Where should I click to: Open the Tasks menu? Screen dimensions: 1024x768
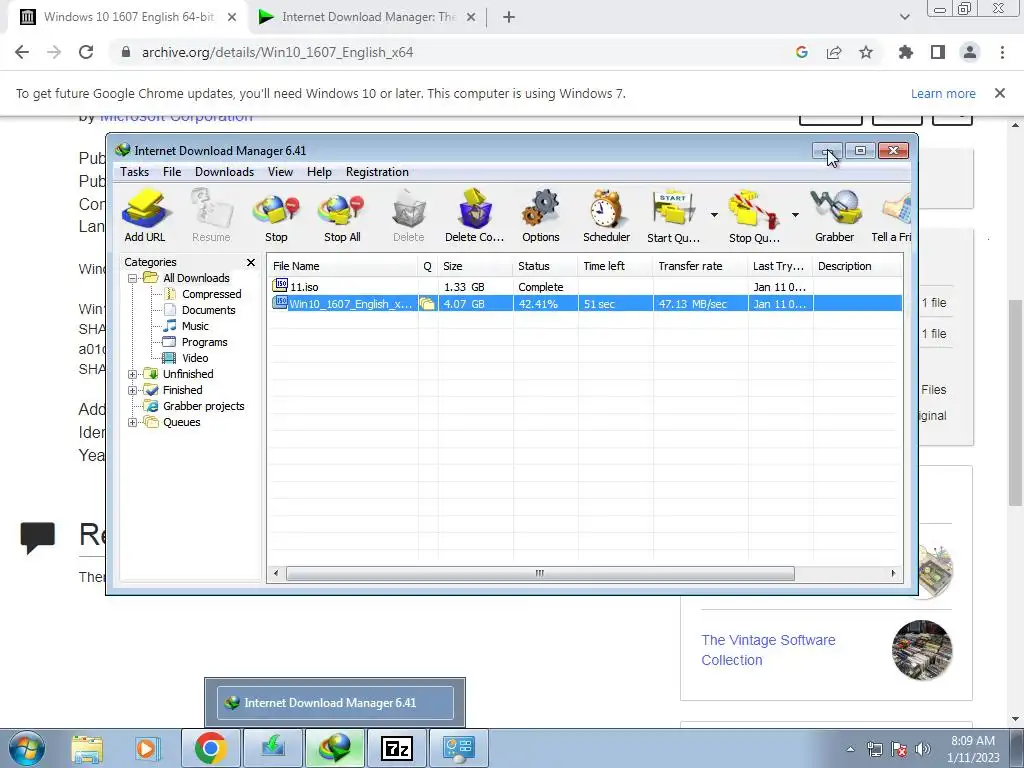[135, 172]
